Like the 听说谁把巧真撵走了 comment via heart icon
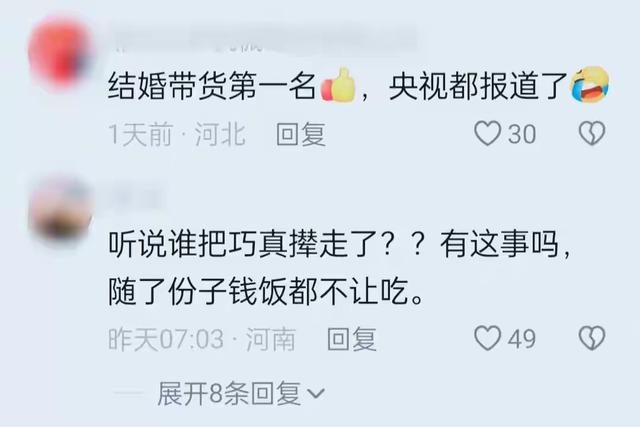 point(487,338)
